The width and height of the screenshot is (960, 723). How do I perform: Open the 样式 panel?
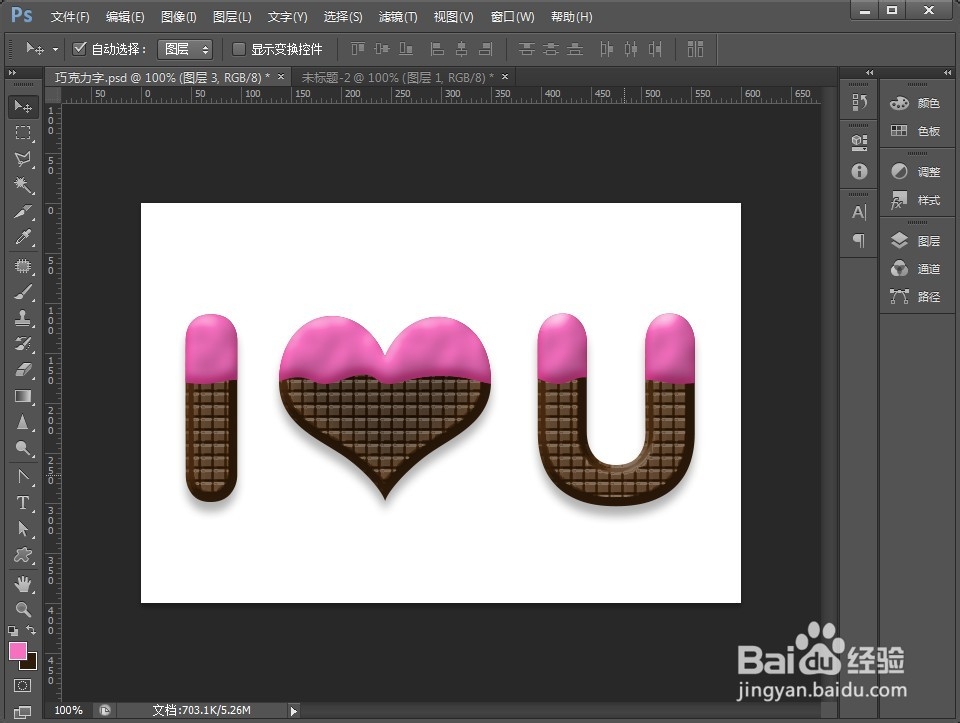(917, 200)
